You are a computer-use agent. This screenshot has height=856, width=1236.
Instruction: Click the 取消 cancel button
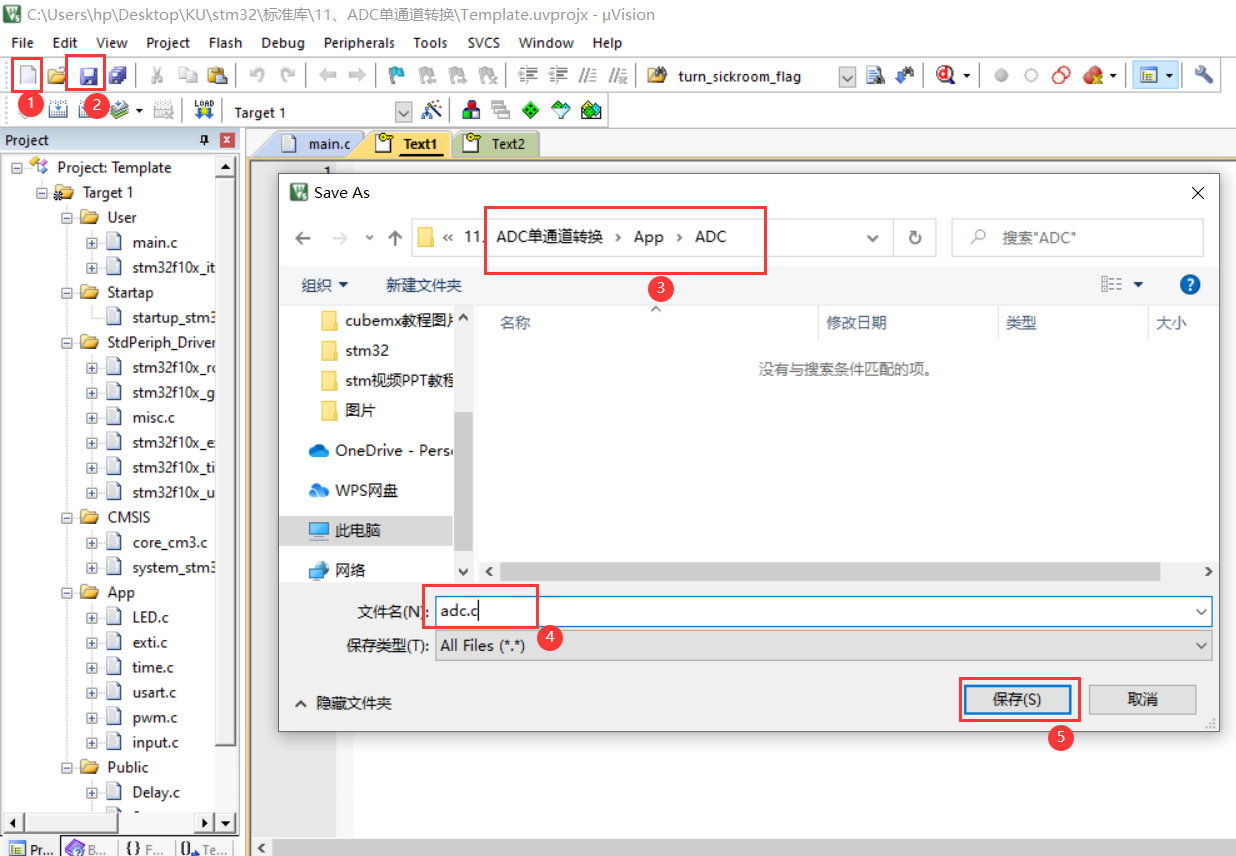[x=1142, y=700]
